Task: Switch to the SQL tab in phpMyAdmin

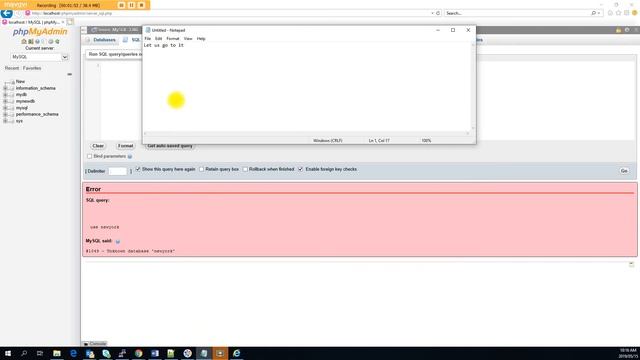Action: (x=131, y=40)
